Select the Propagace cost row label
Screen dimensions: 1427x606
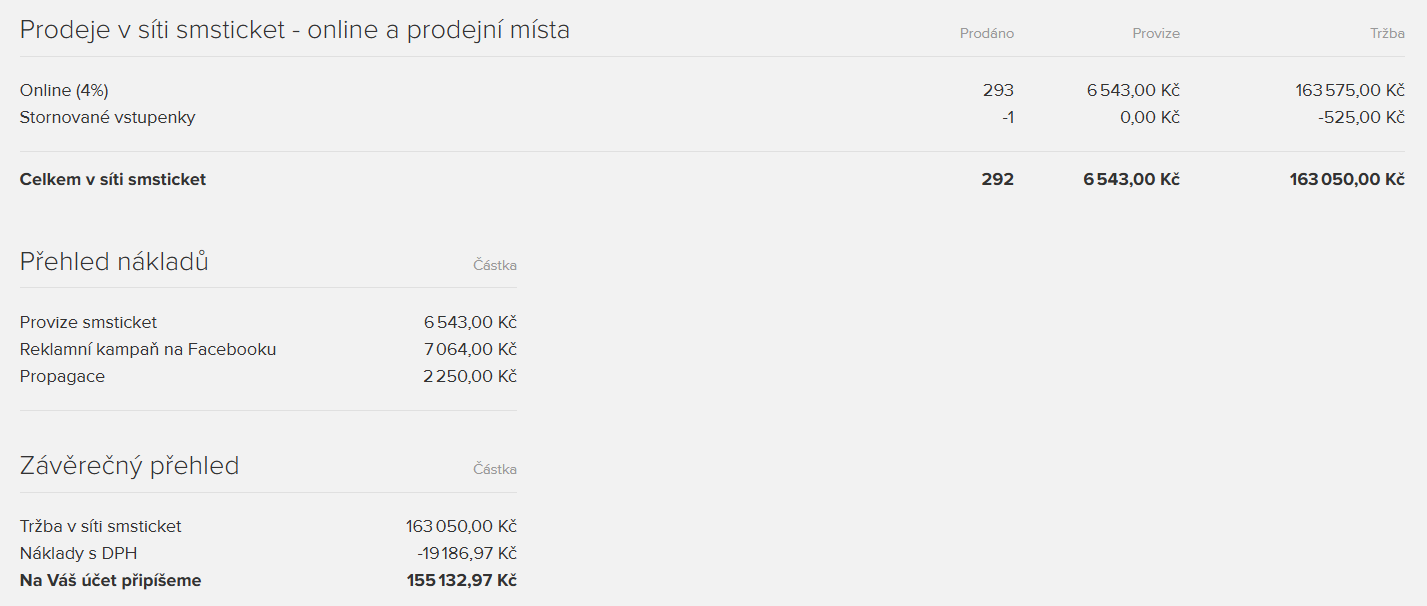click(62, 376)
